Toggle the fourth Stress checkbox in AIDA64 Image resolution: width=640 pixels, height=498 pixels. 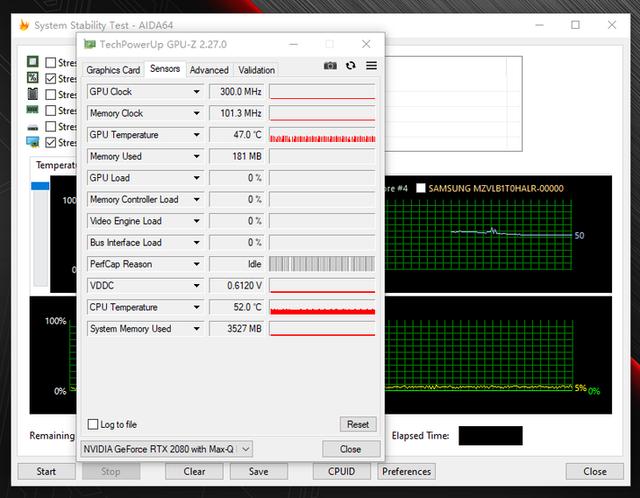pyautogui.click(x=51, y=111)
